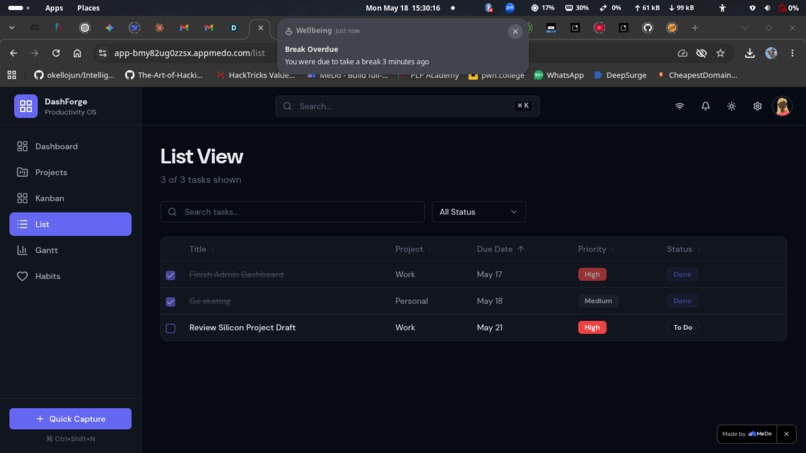The width and height of the screenshot is (806, 453).
Task: Open the DeepSurge bookmark
Action: [x=620, y=75]
